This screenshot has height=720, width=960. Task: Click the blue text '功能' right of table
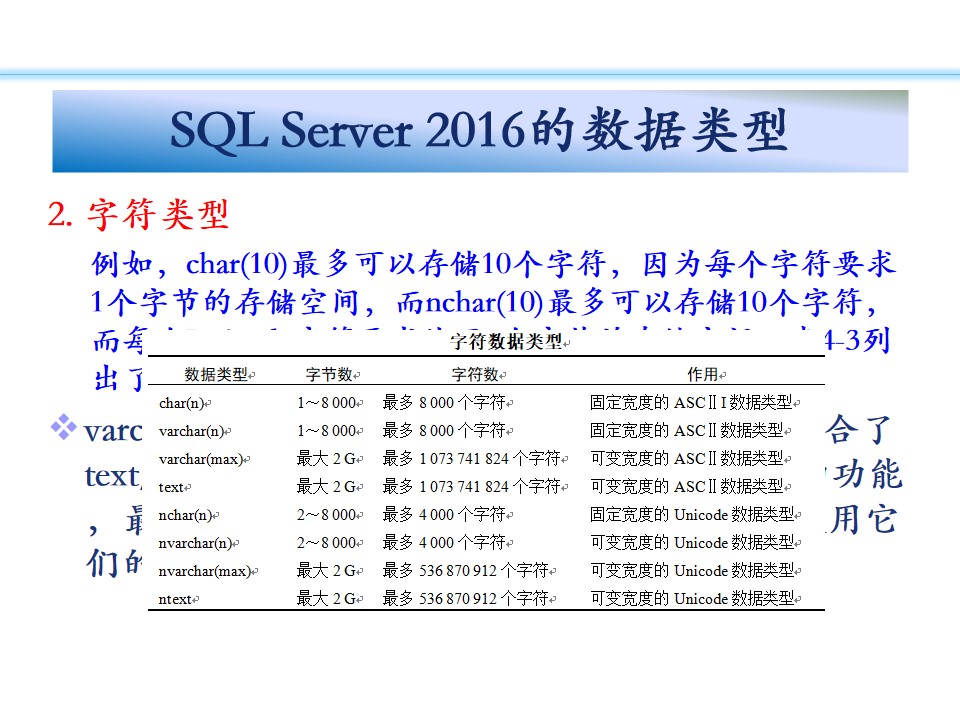tap(868, 474)
